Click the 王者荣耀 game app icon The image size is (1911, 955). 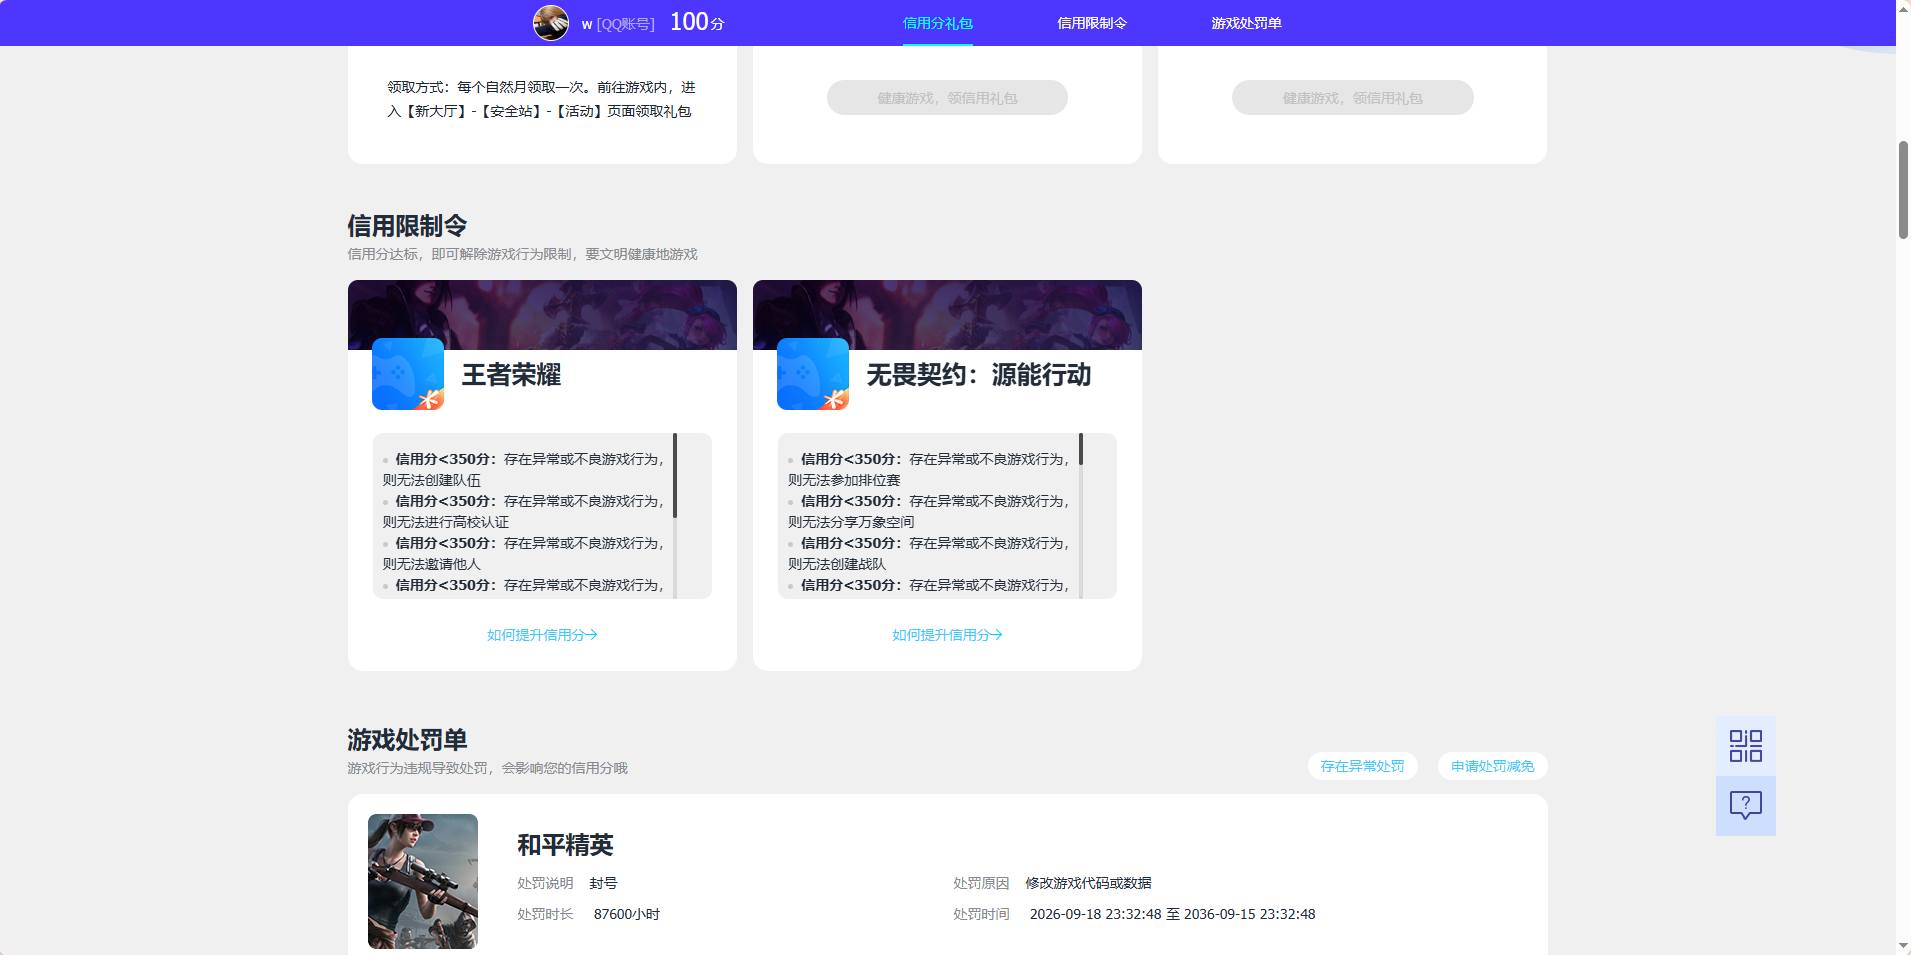click(408, 374)
